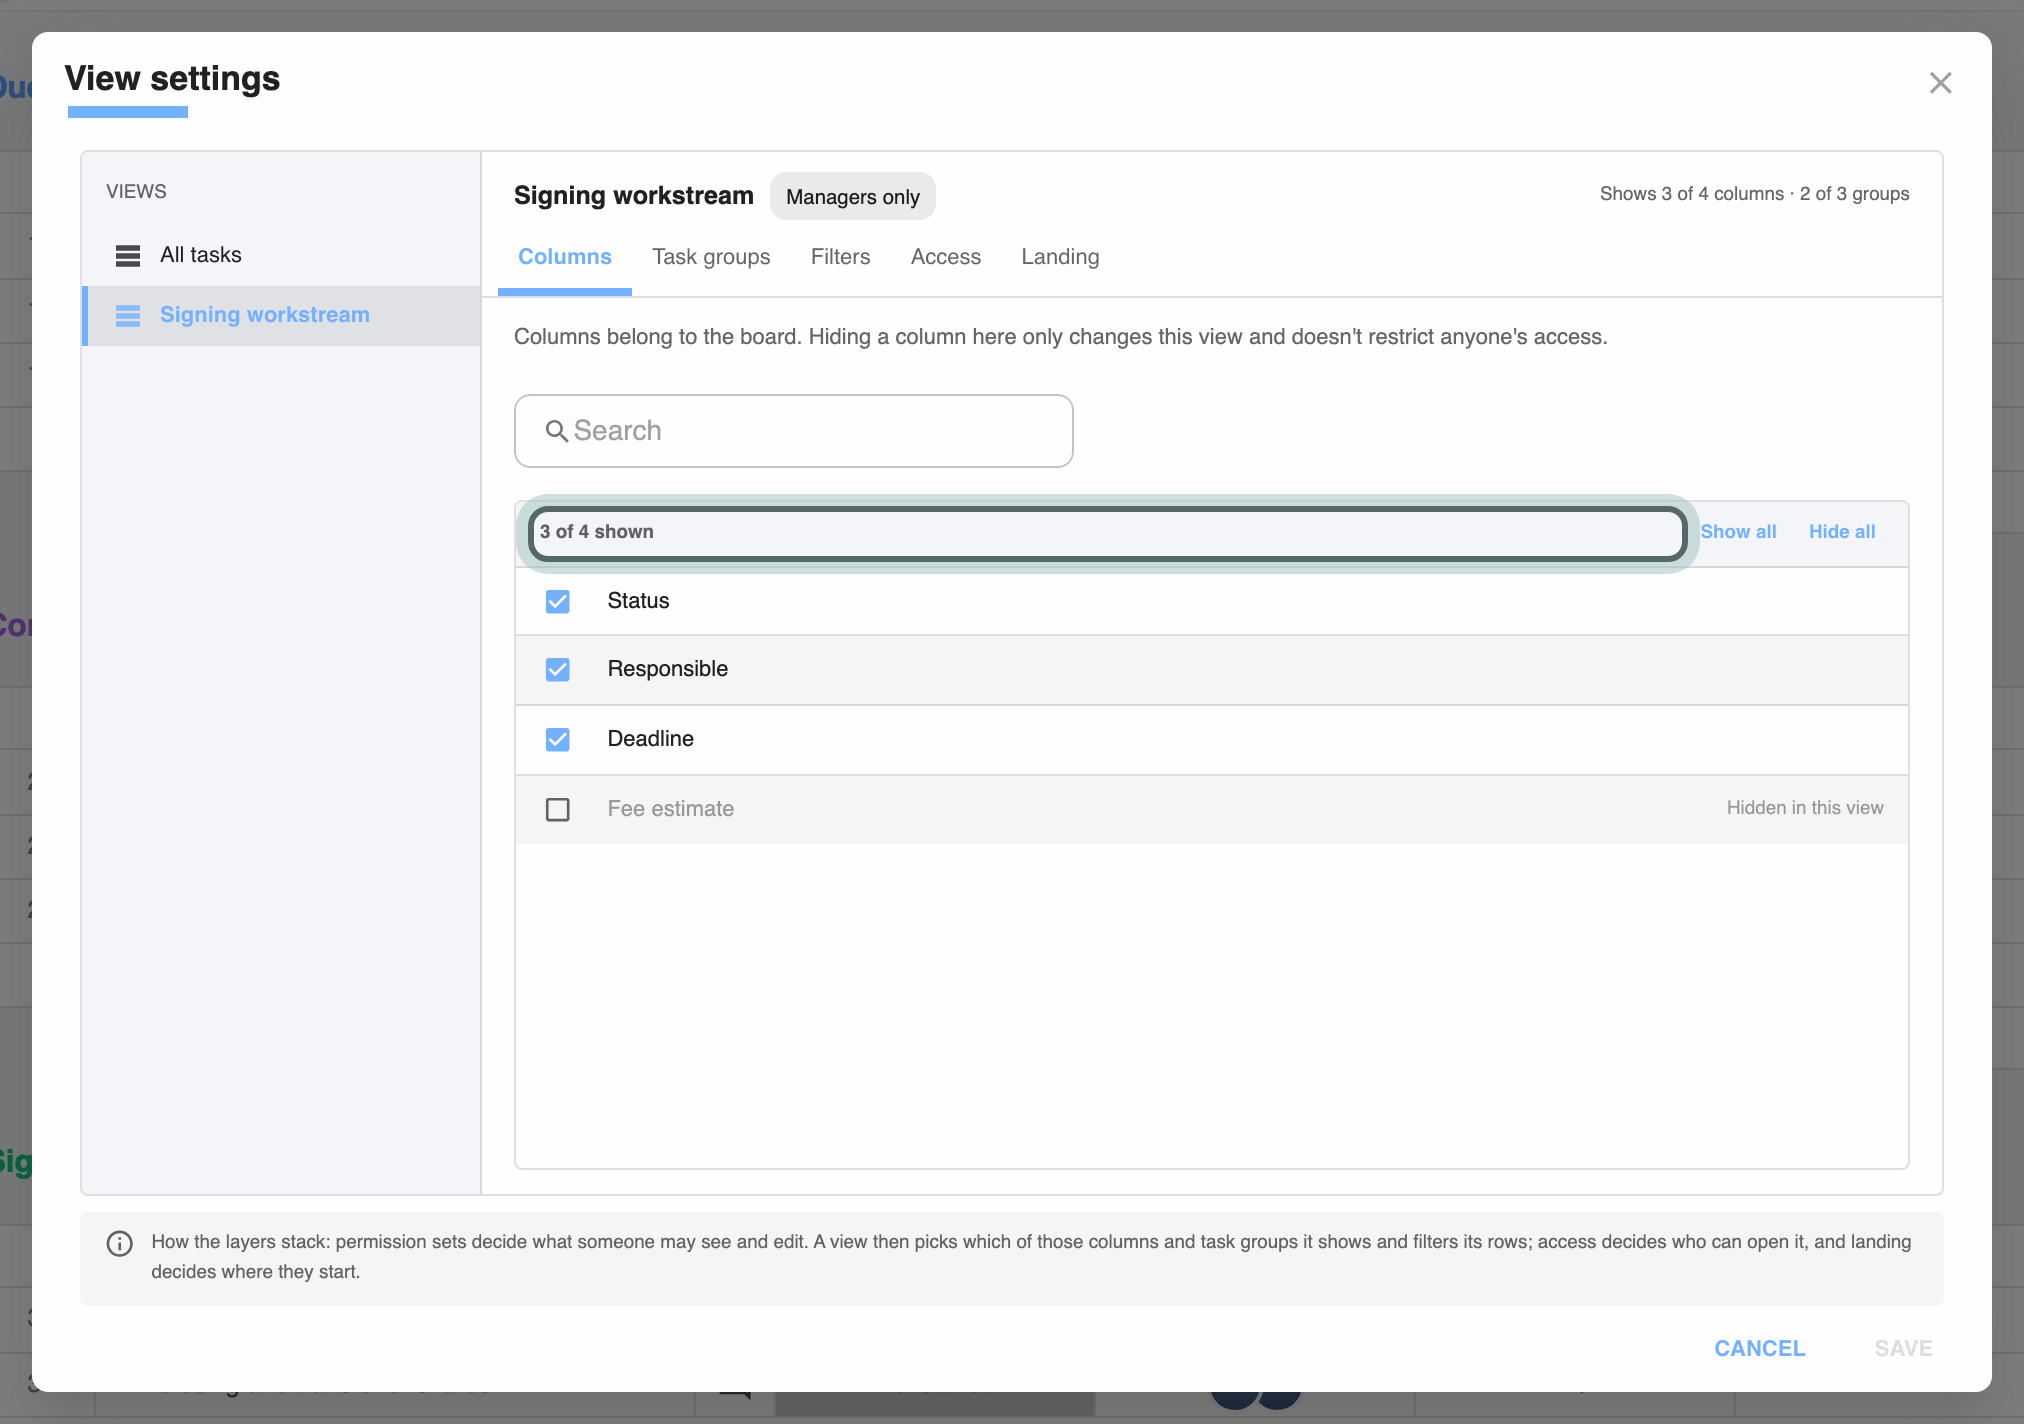Click the Deadline column label
Viewport: 2024px width, 1424px height.
651,739
